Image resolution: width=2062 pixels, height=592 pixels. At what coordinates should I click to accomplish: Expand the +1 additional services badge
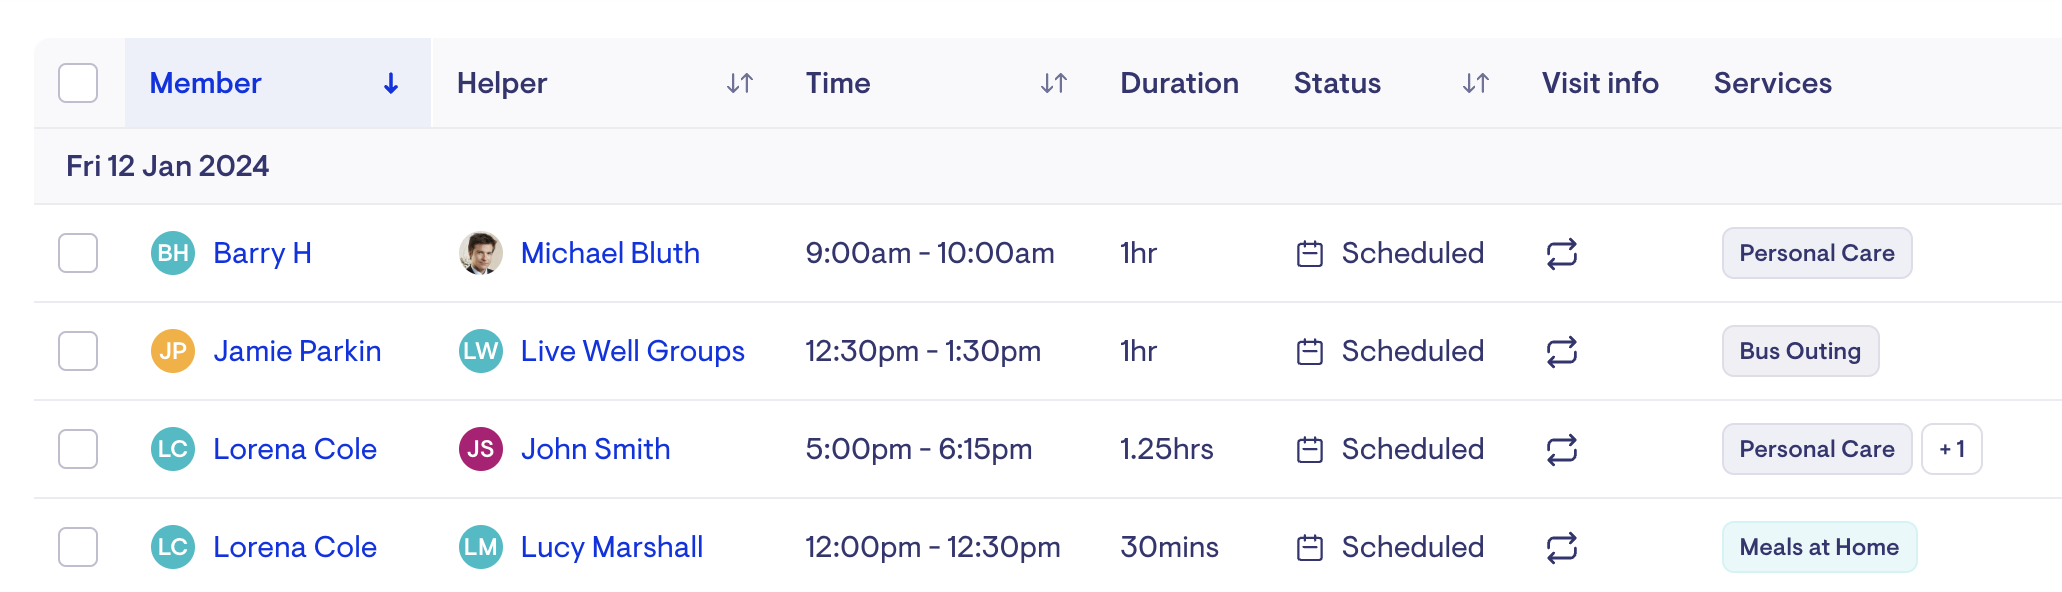[1952, 449]
